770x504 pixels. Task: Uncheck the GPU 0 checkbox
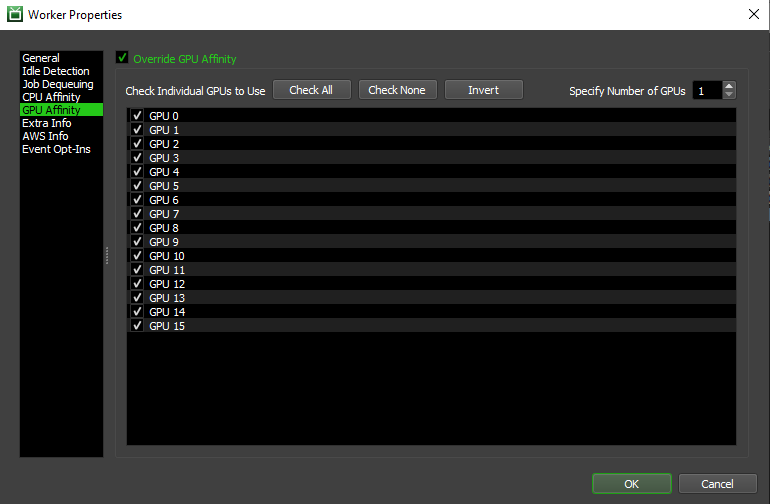pos(137,116)
